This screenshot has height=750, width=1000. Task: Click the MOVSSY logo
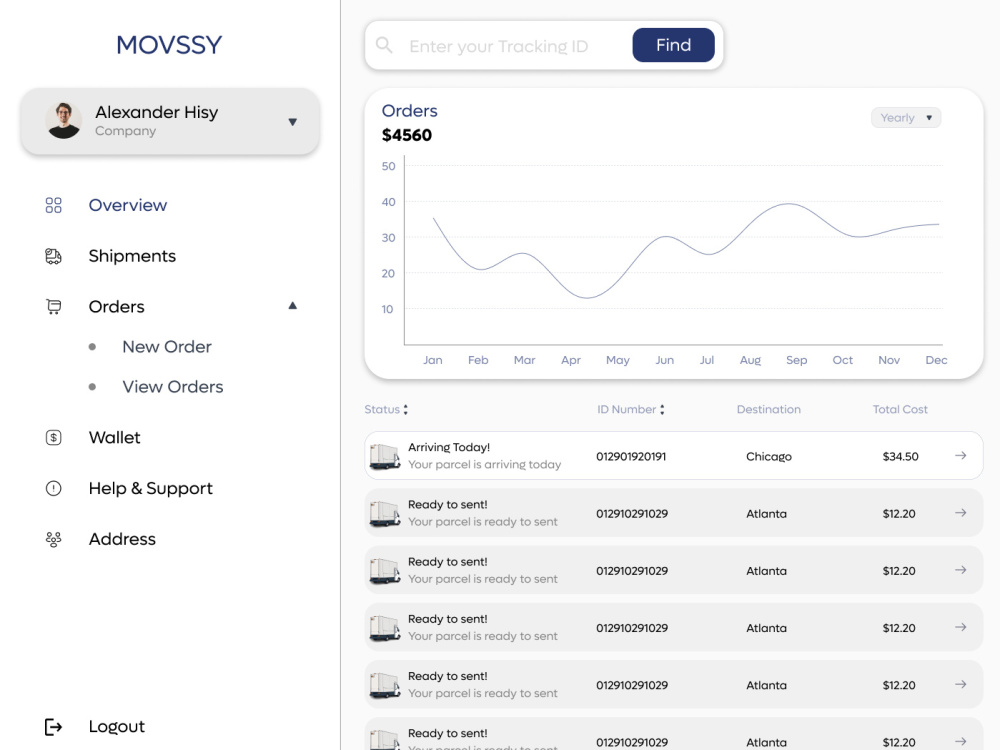[168, 44]
